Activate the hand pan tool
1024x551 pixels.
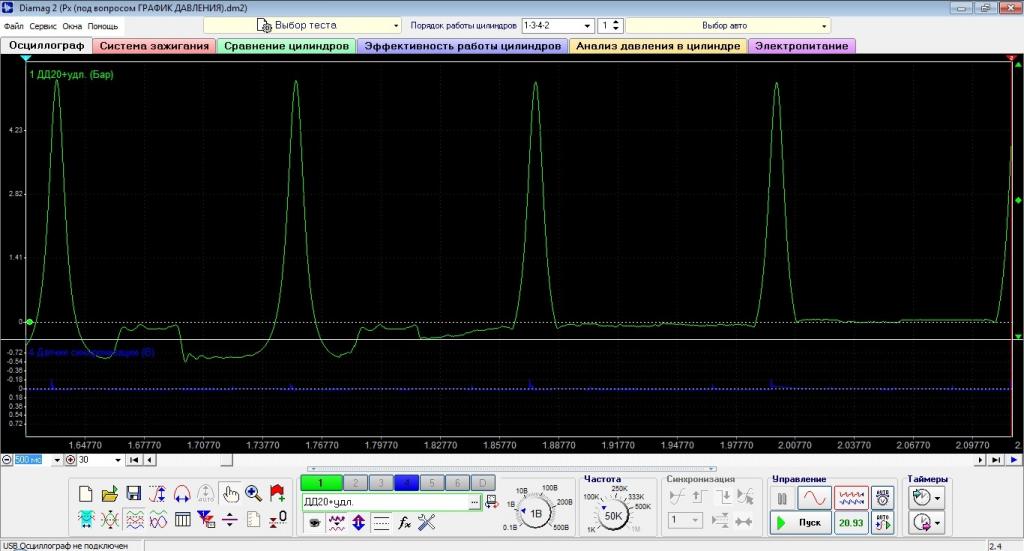[x=230, y=494]
